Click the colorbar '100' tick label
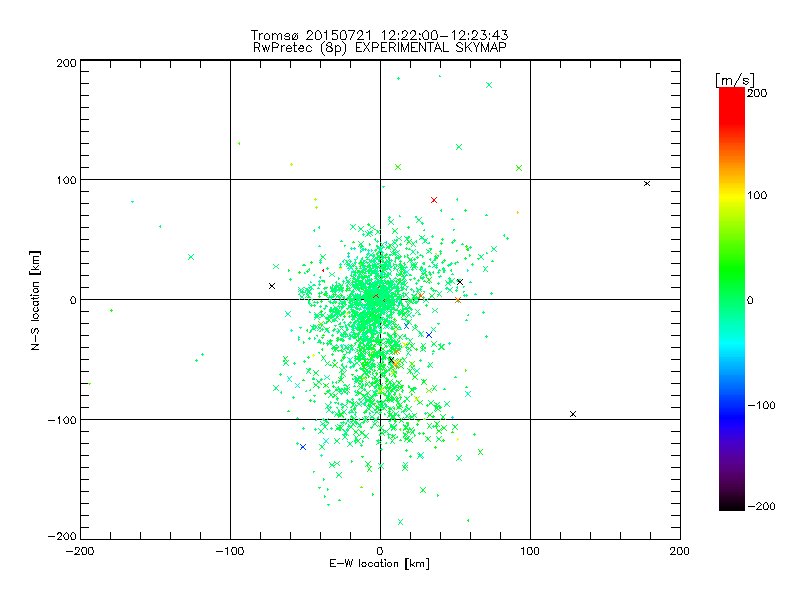 tap(757, 195)
